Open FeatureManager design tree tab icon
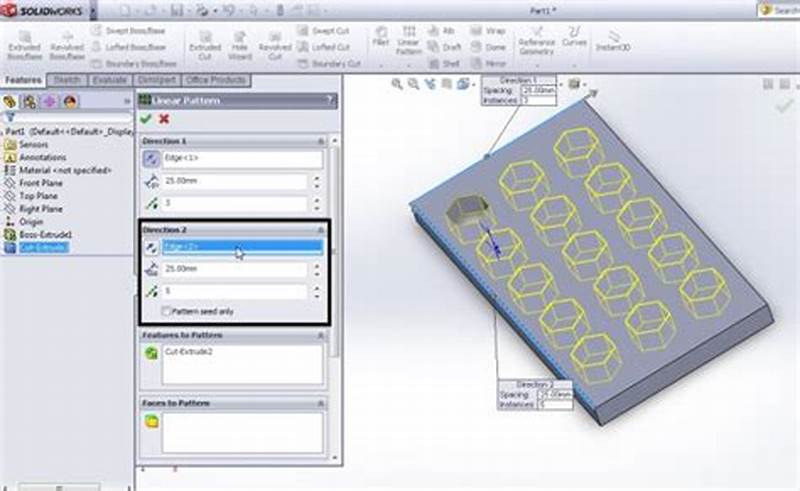The image size is (800, 491). 9,102
